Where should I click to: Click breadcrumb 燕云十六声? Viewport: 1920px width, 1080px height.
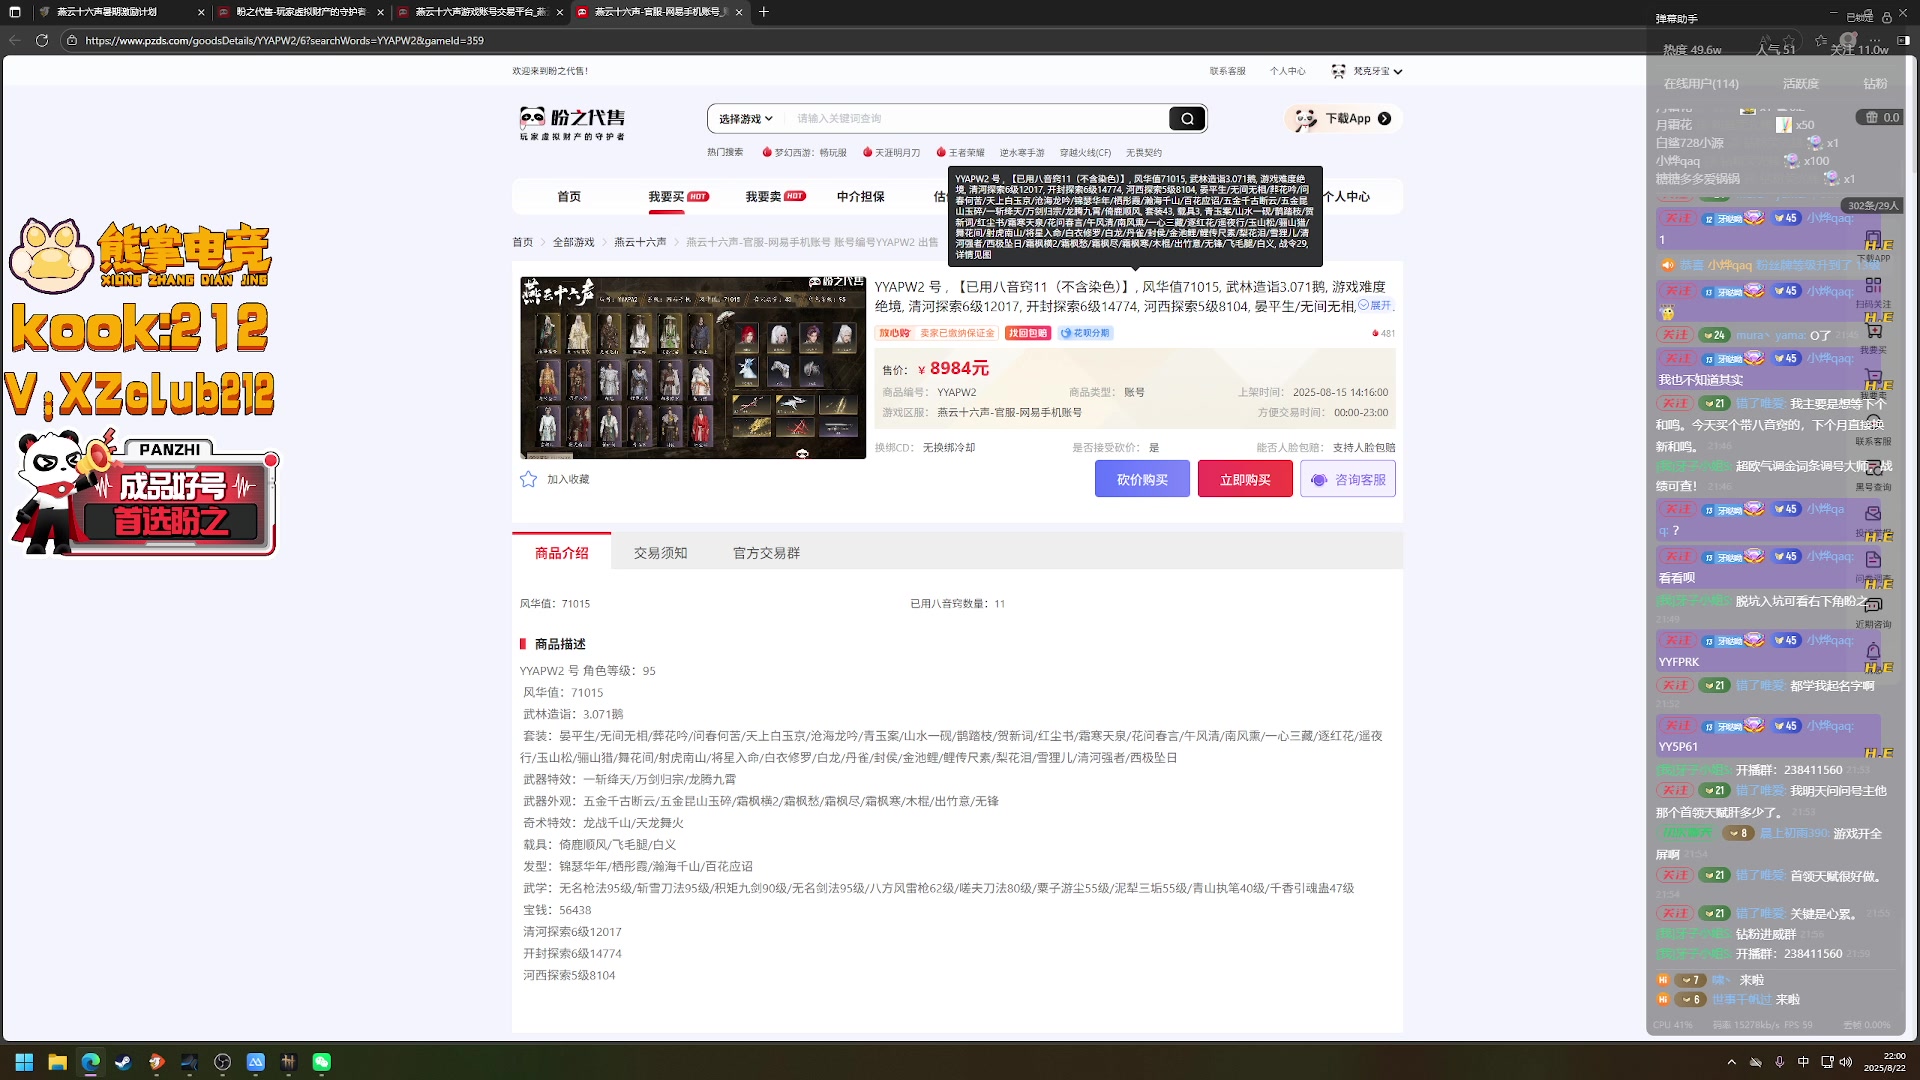pyautogui.click(x=640, y=242)
